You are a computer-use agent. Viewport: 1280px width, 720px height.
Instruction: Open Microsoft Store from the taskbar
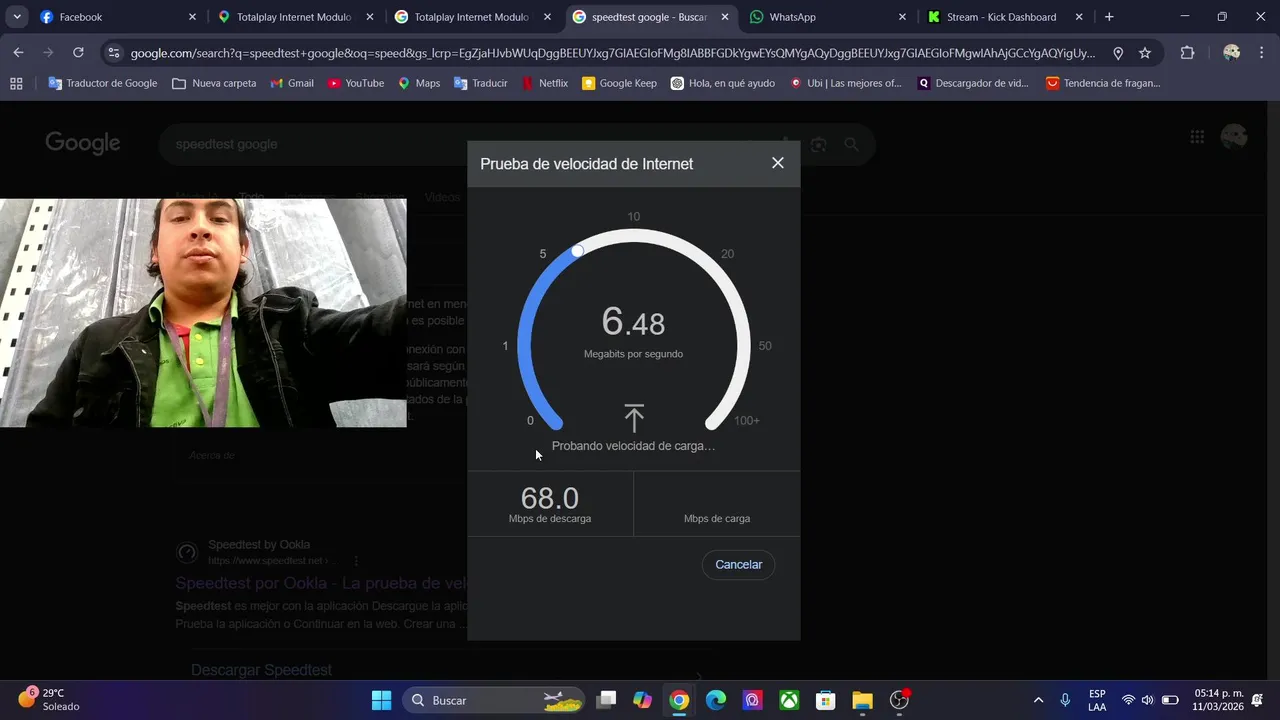pos(825,700)
